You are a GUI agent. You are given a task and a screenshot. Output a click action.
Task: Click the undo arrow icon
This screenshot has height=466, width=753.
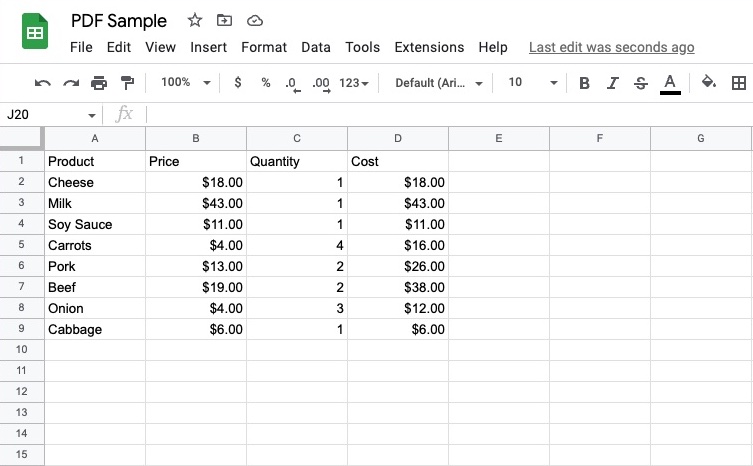click(42, 83)
